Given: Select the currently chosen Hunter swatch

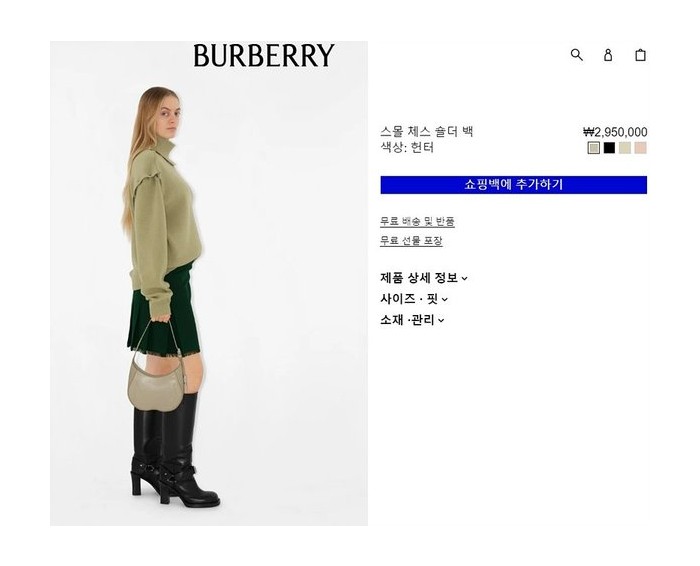Looking at the screenshot, I should click(593, 148).
